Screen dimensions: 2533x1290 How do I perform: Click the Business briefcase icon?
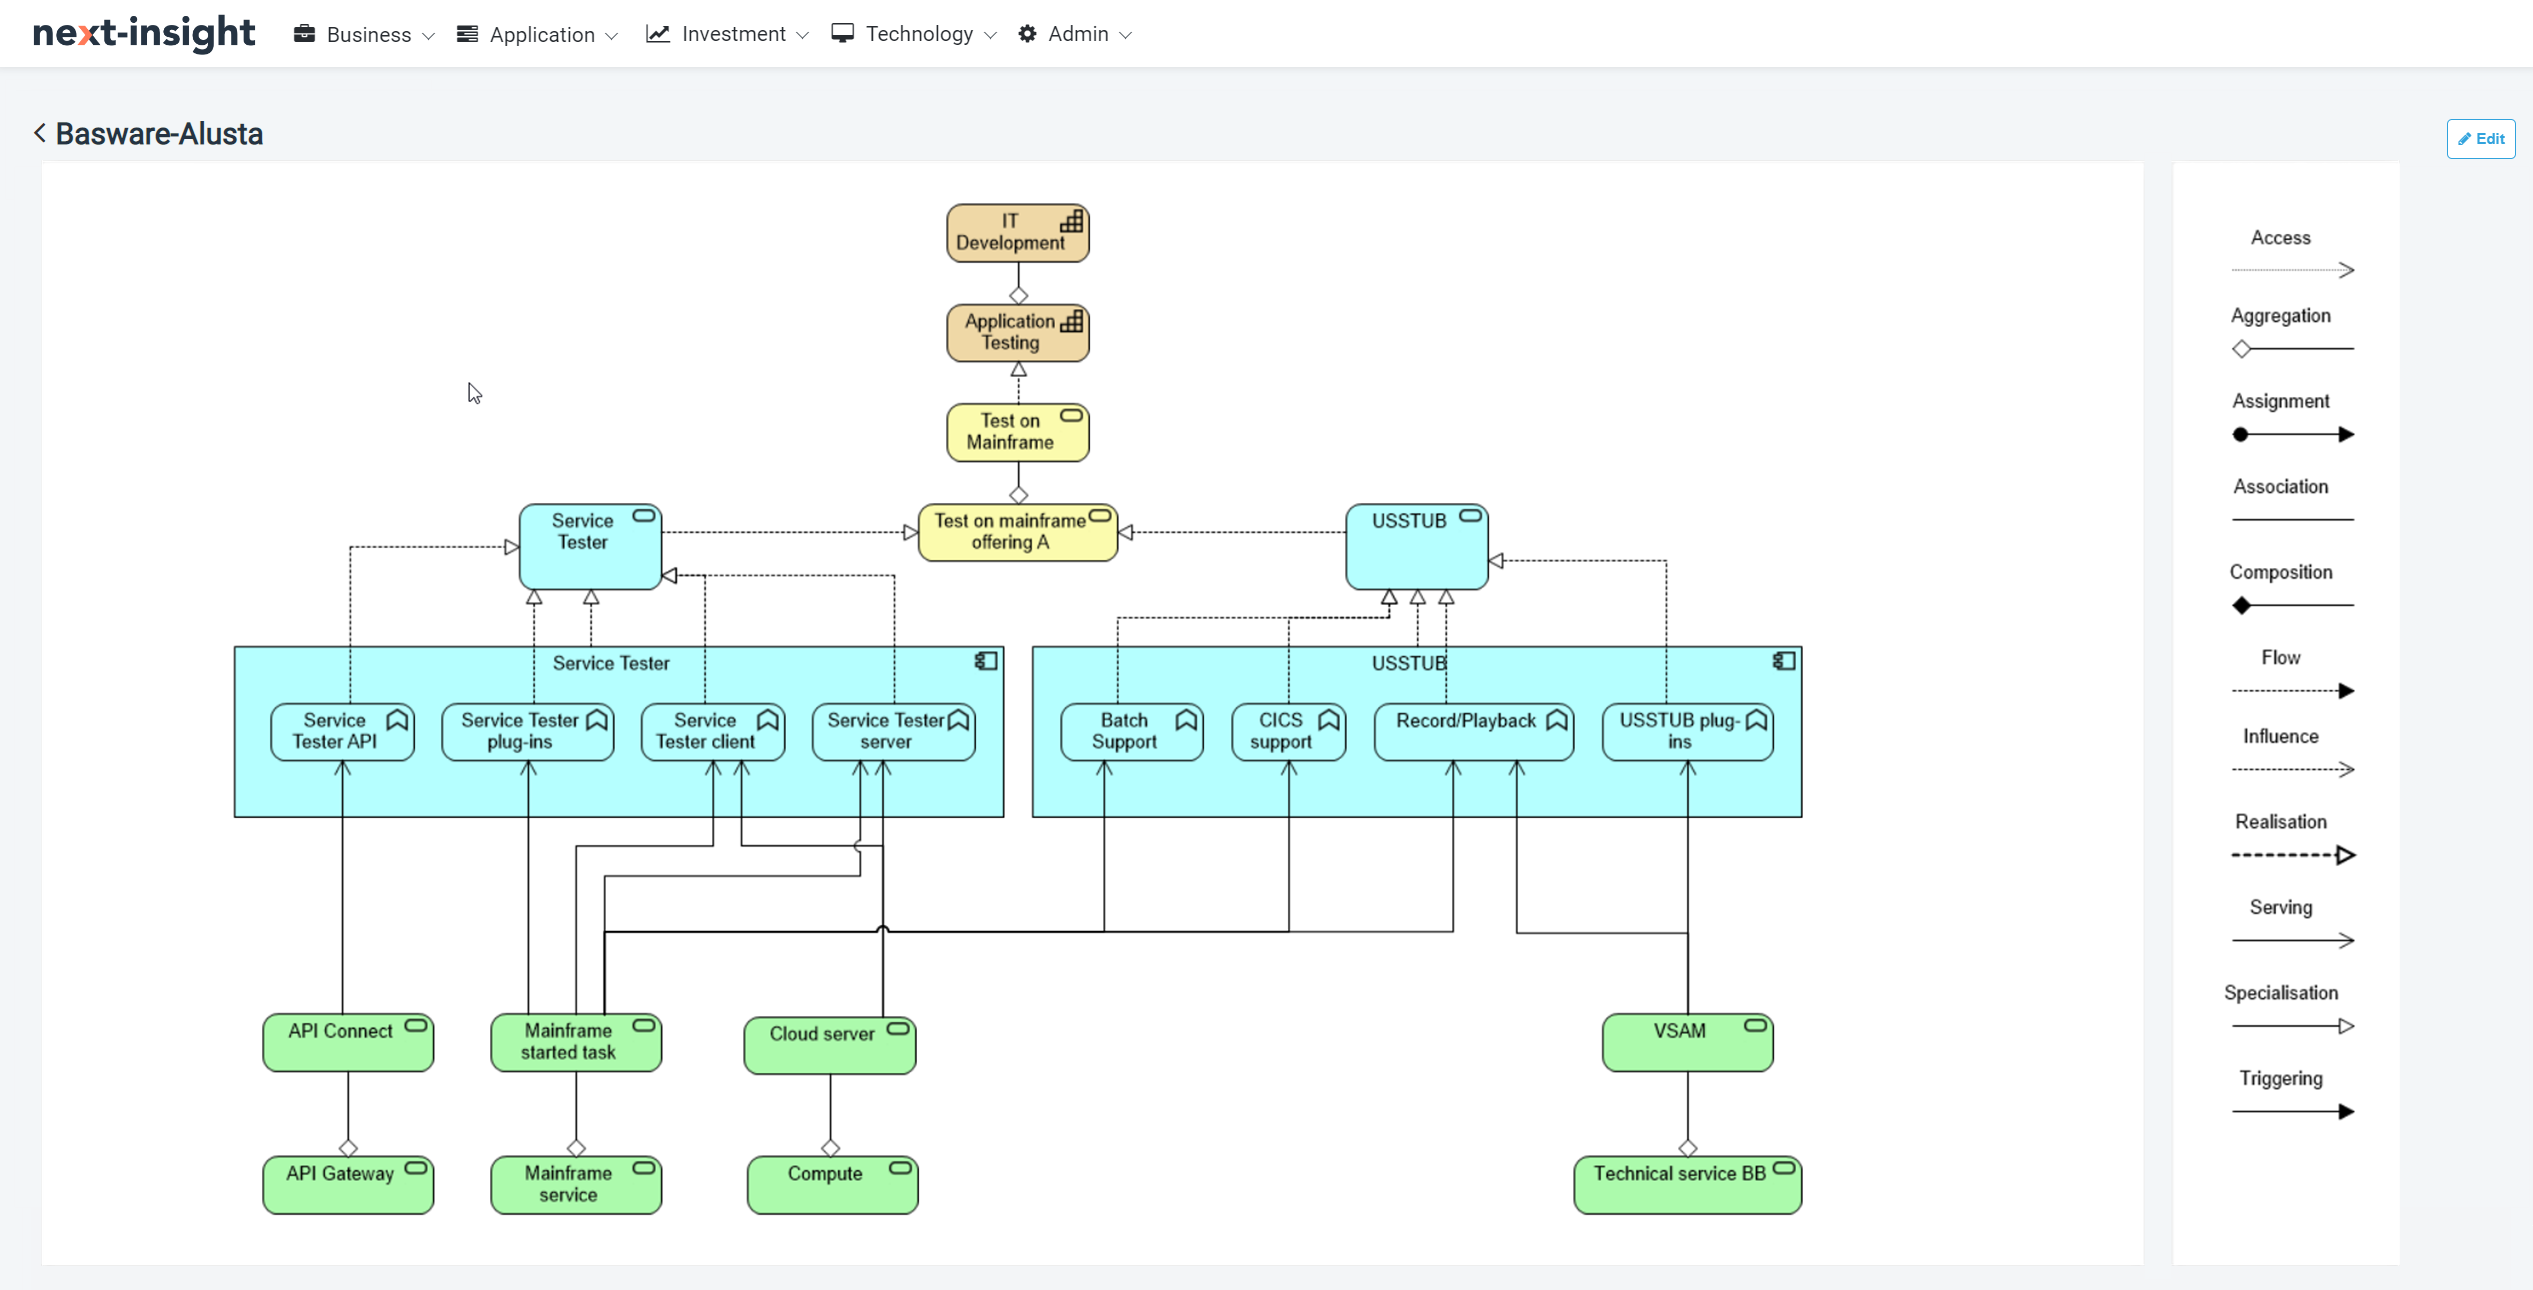coord(304,34)
